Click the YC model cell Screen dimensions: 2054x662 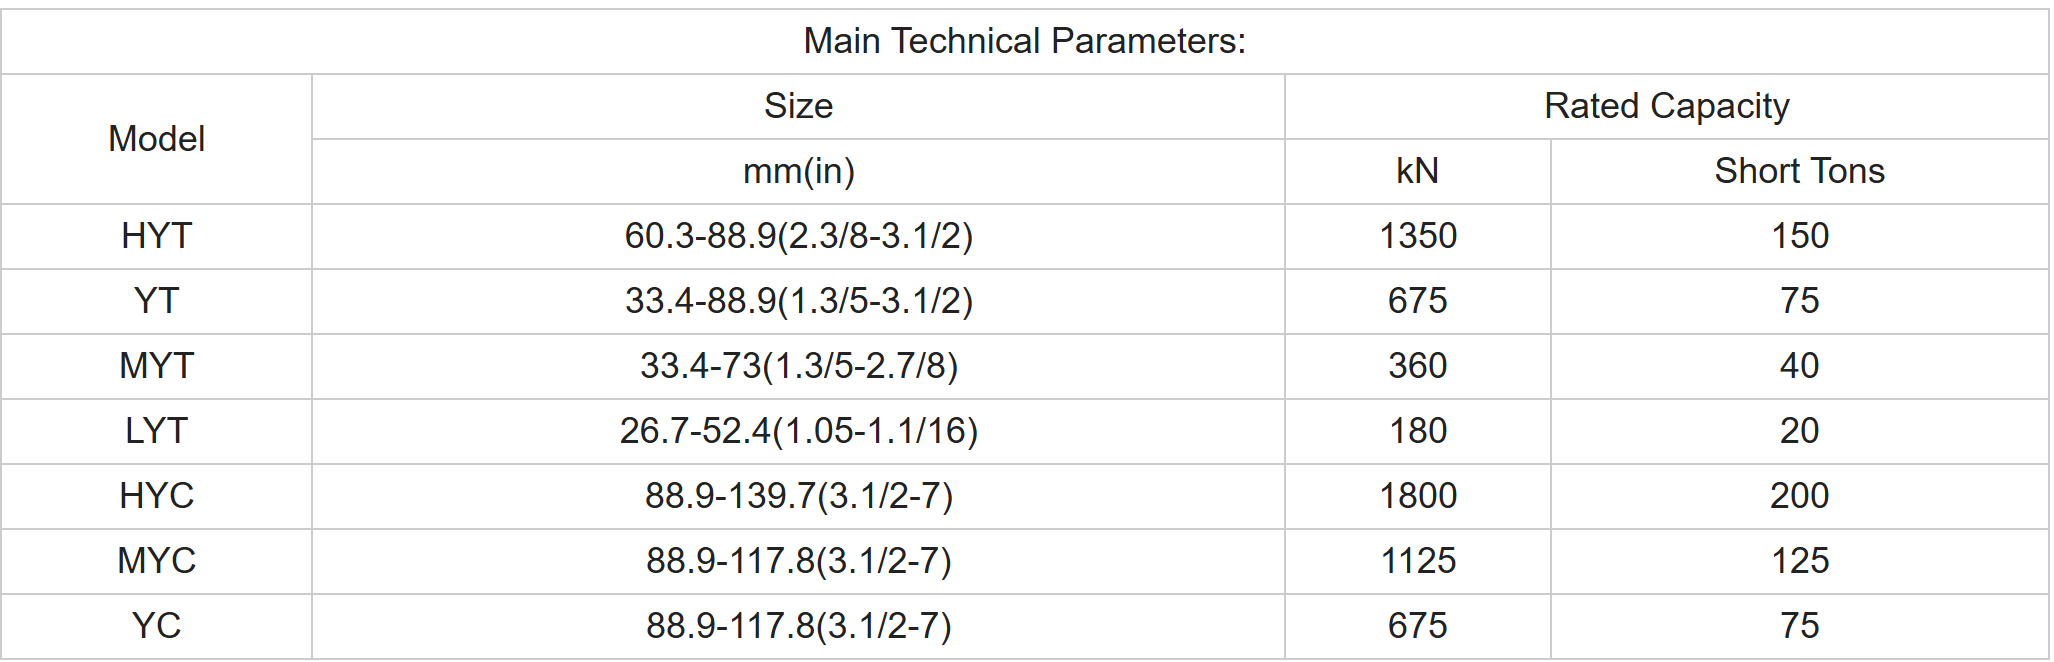tap(157, 626)
